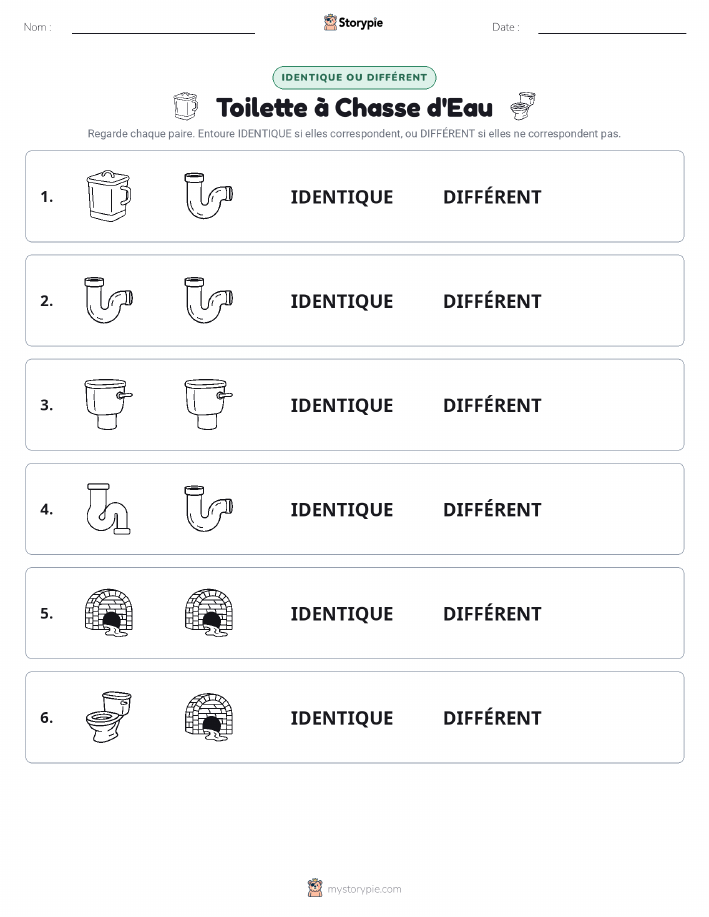Click the IDENTIQUE OU DIFFÉRENT green badge
This screenshot has height=917, width=709.
tap(354, 77)
